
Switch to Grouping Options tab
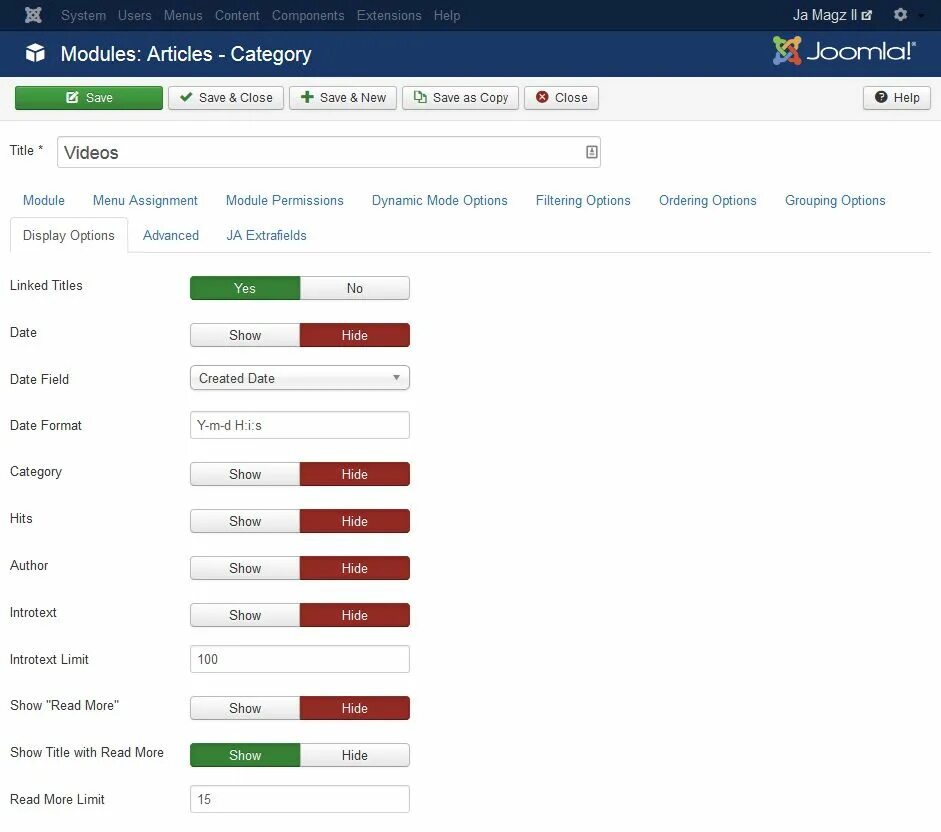tap(835, 200)
